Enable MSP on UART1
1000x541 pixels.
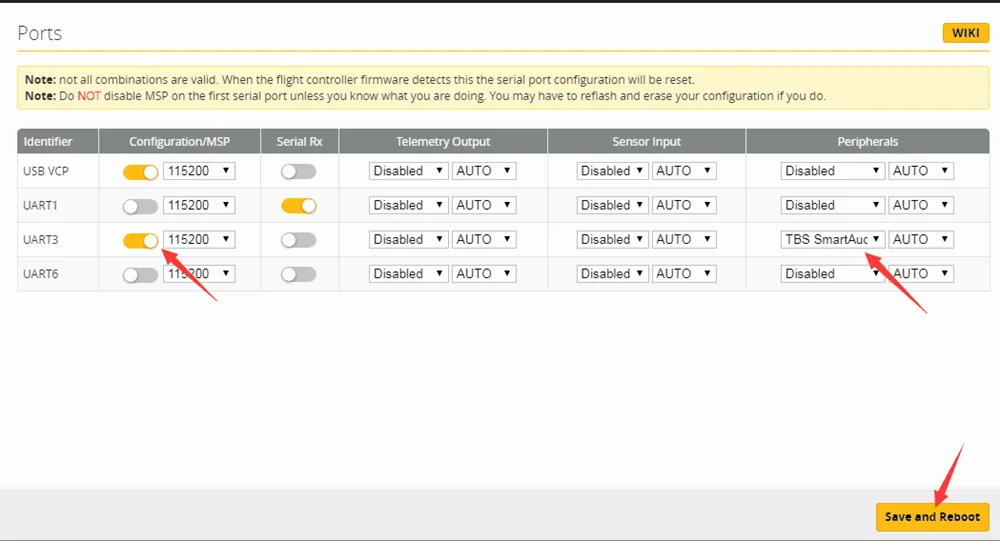(140, 206)
